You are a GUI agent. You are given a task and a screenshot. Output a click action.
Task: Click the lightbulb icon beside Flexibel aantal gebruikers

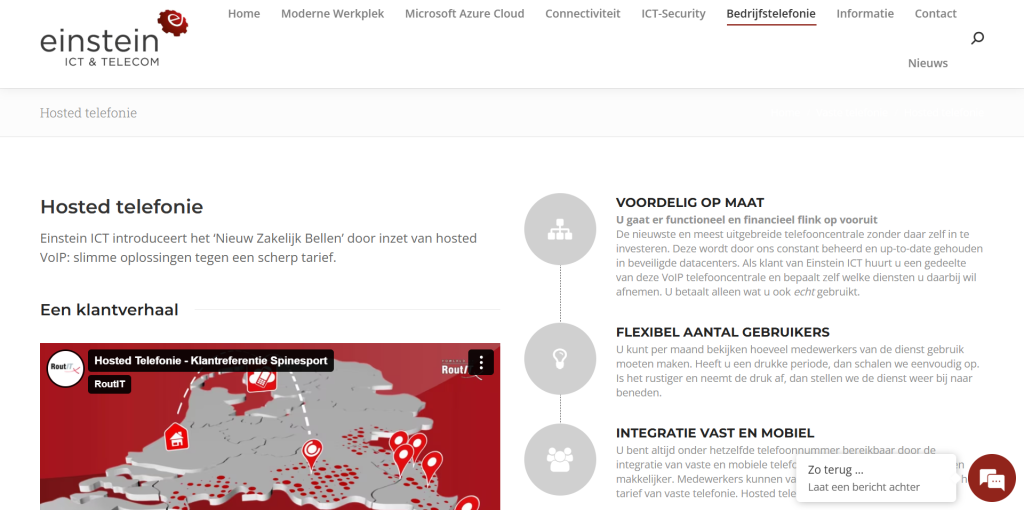(560, 359)
